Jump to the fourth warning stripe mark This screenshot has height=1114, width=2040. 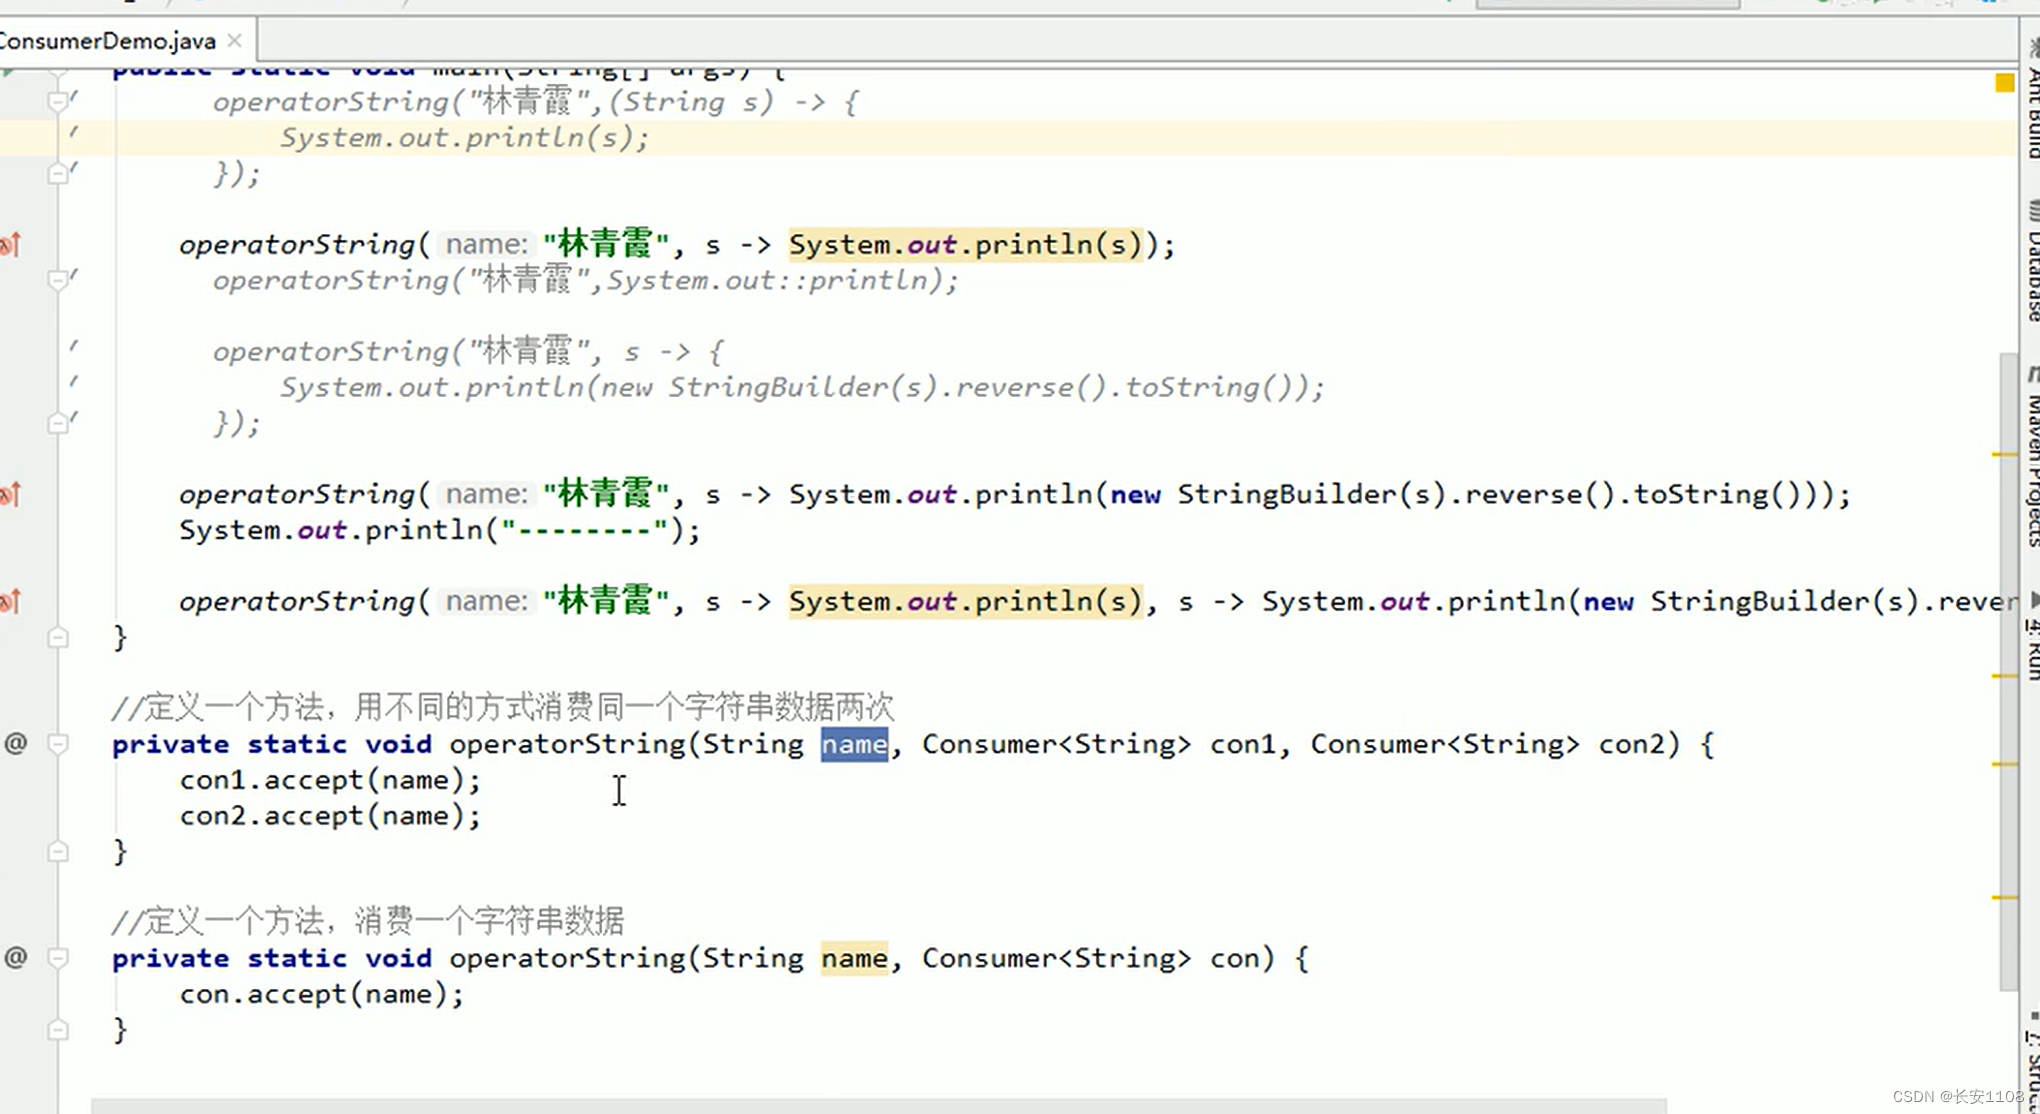(2005, 897)
